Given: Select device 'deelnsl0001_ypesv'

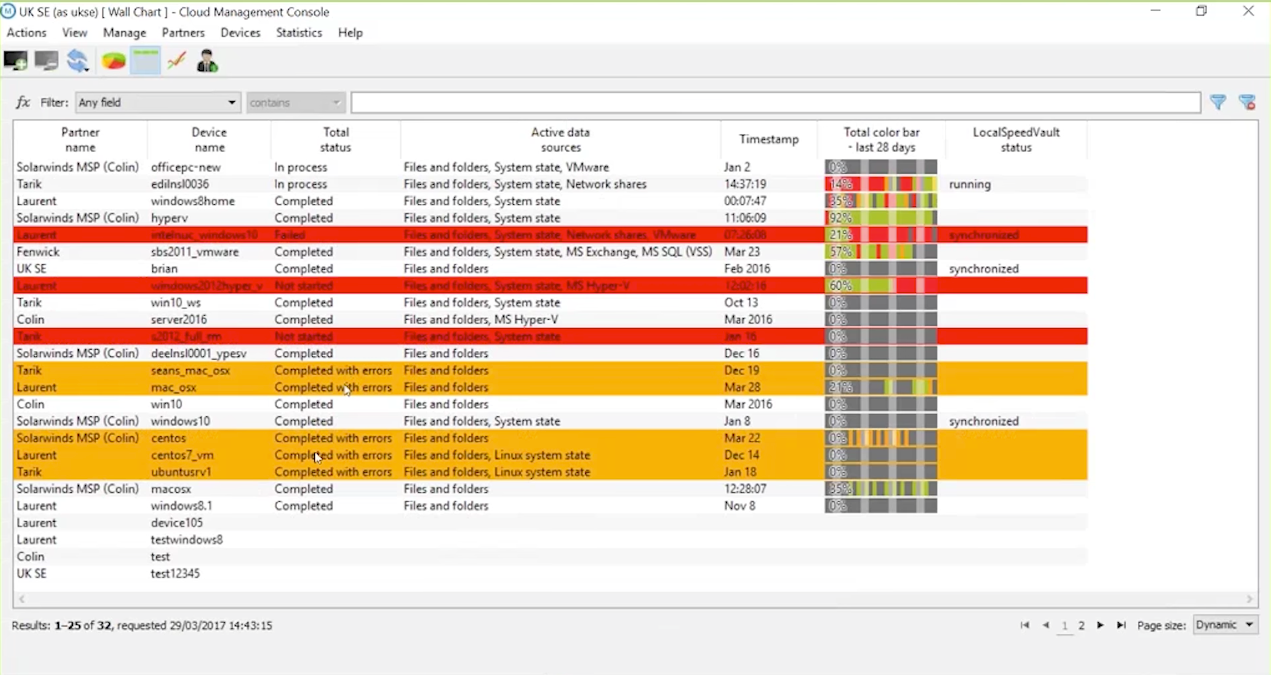Looking at the screenshot, I should pos(199,354).
